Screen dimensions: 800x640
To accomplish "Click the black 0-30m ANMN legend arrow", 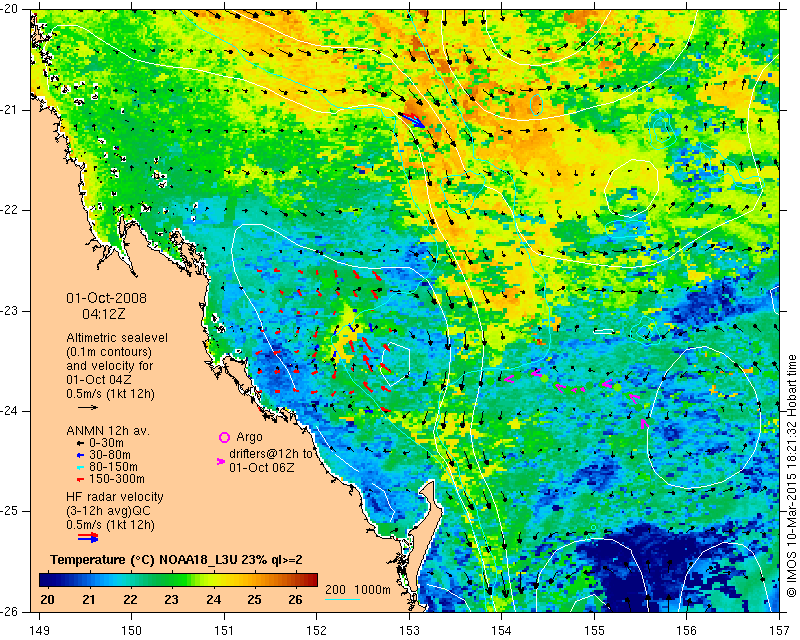I will pos(80,443).
